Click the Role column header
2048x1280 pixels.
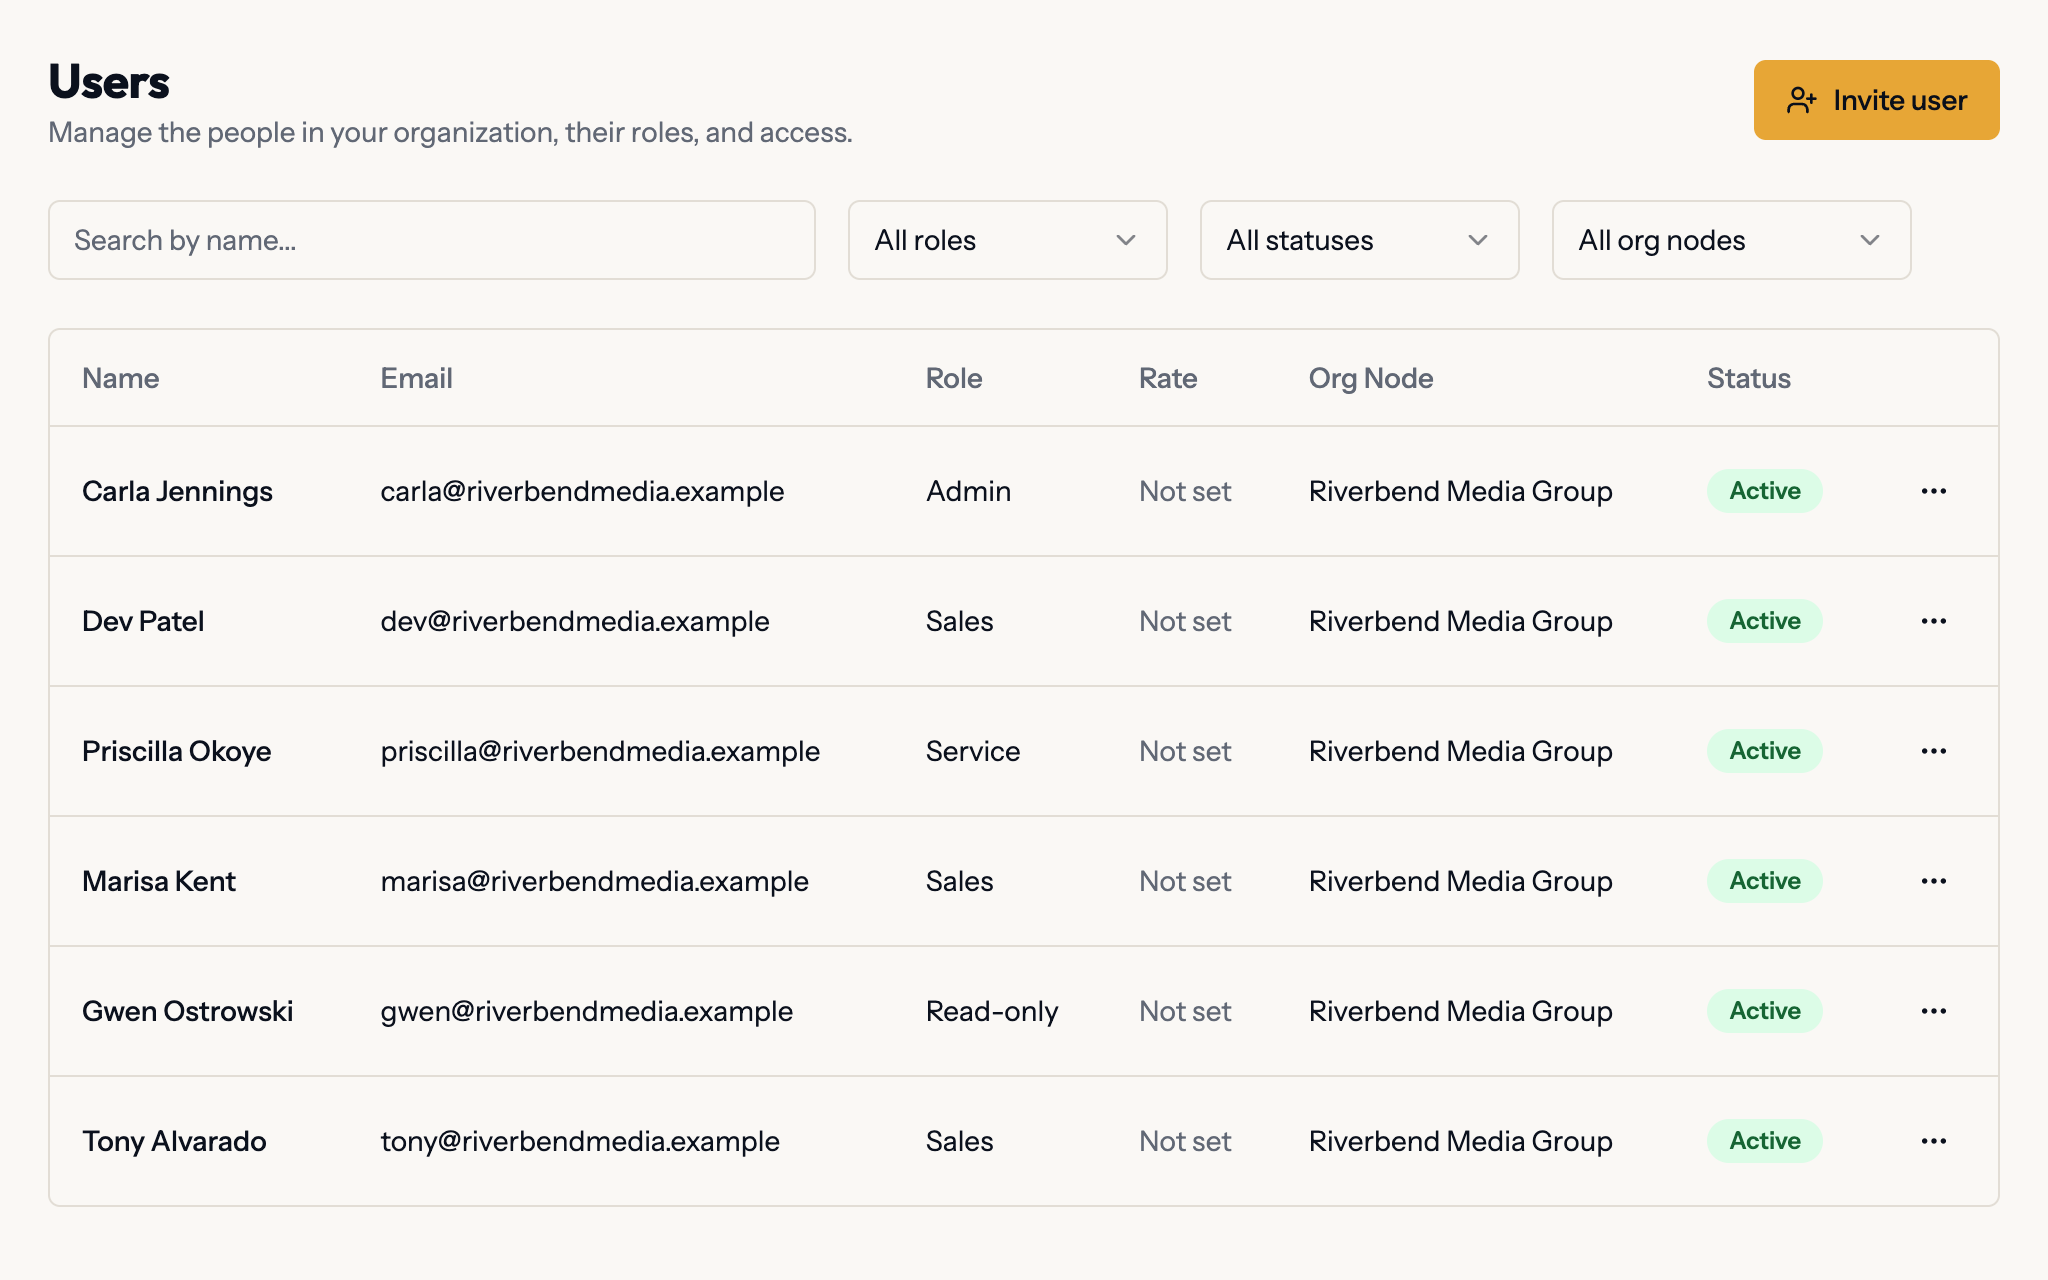[x=954, y=378]
